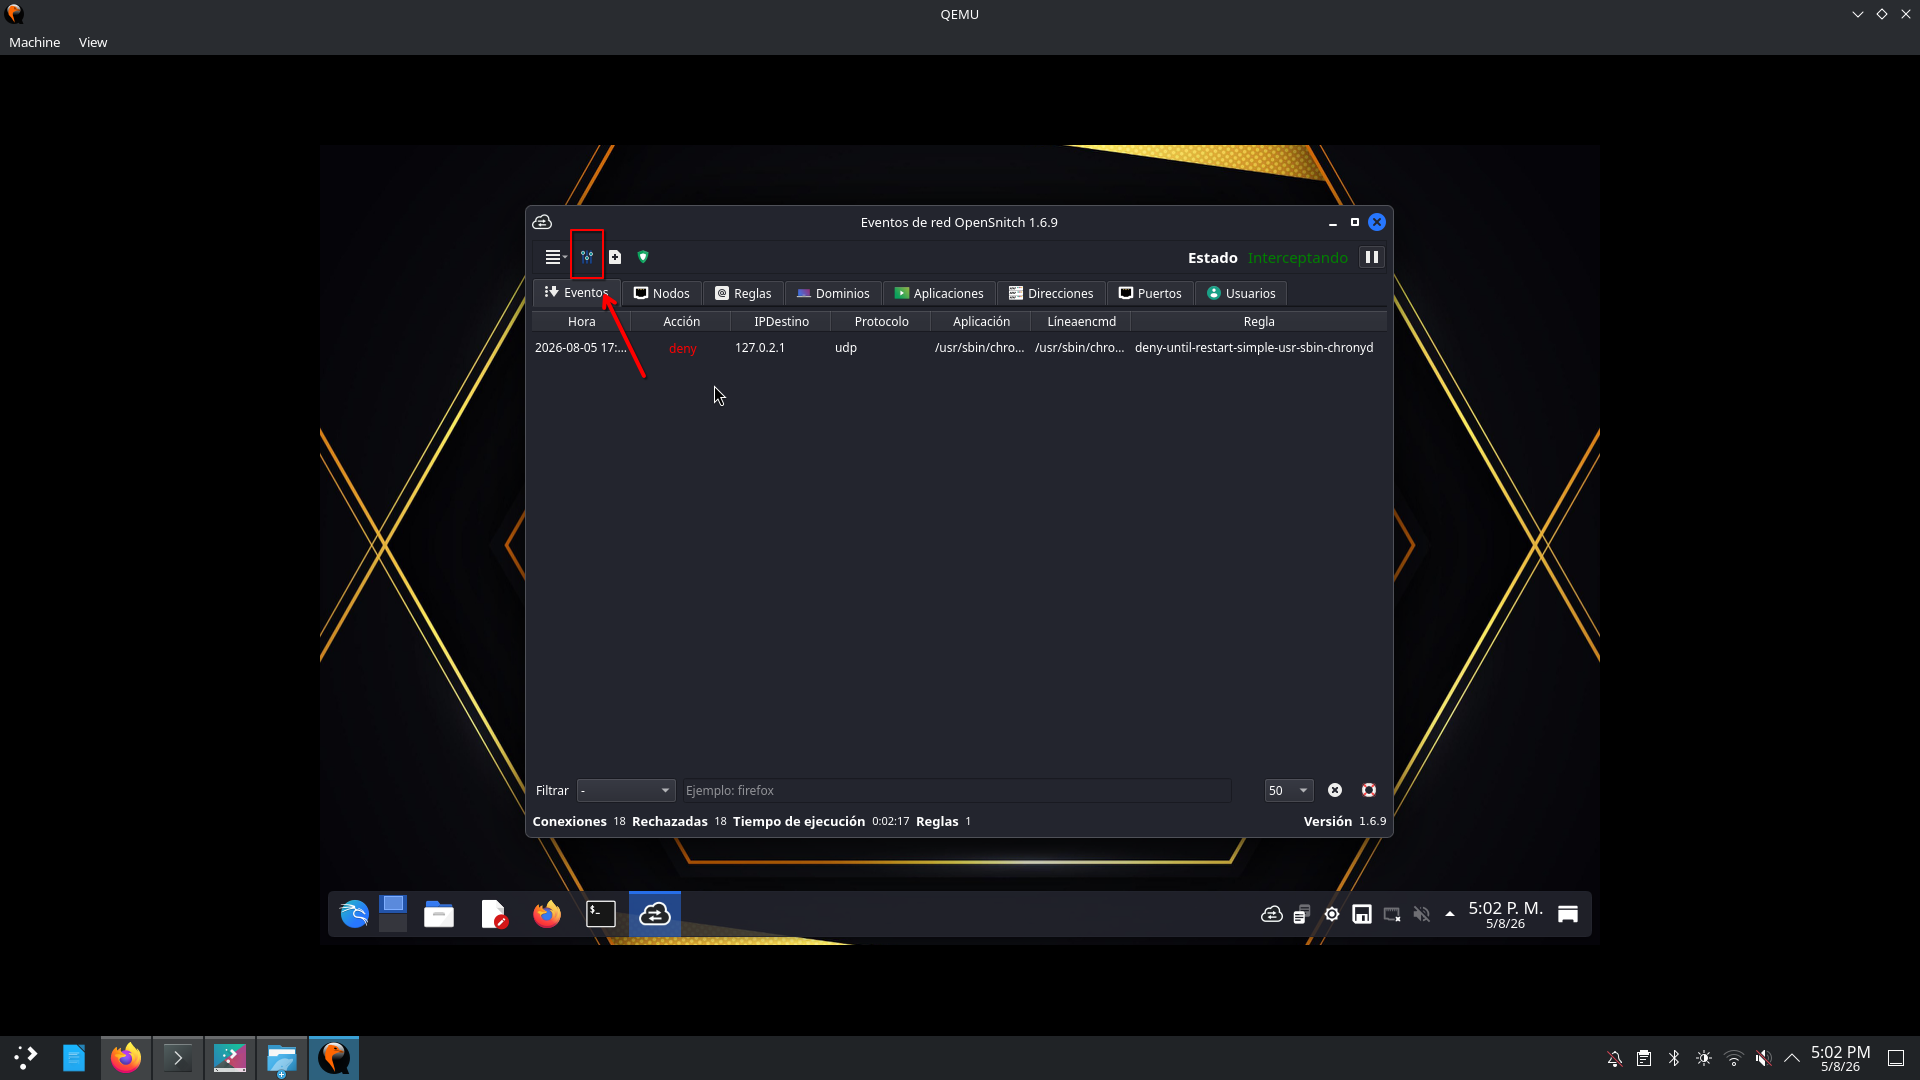Click the Regla column header
1920x1080 pixels.
pos(1259,321)
